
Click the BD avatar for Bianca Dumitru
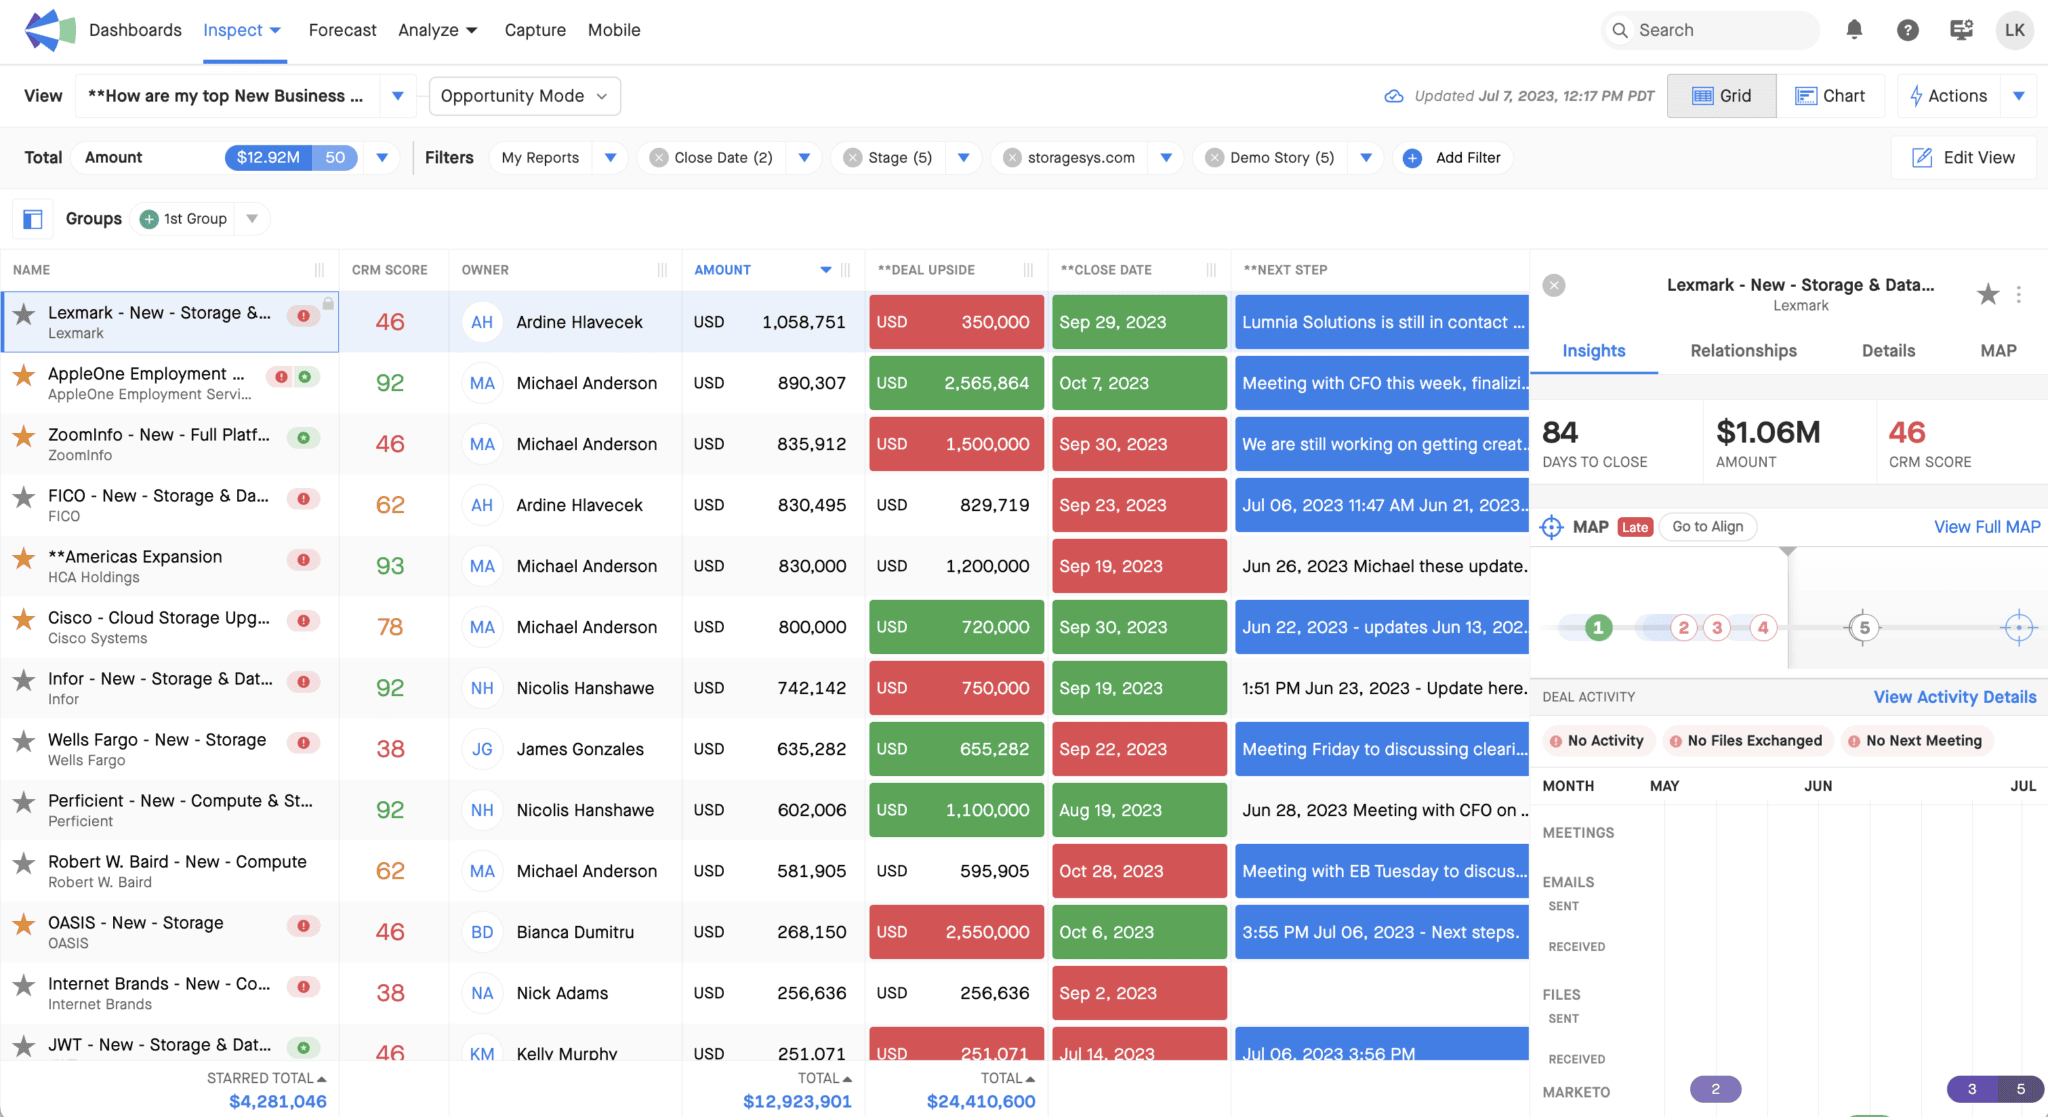(482, 932)
